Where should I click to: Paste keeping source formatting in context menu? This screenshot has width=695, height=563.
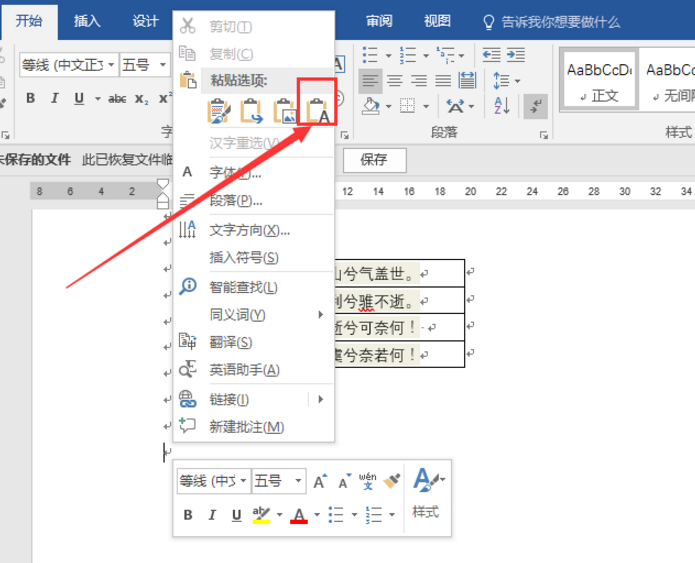click(x=219, y=111)
